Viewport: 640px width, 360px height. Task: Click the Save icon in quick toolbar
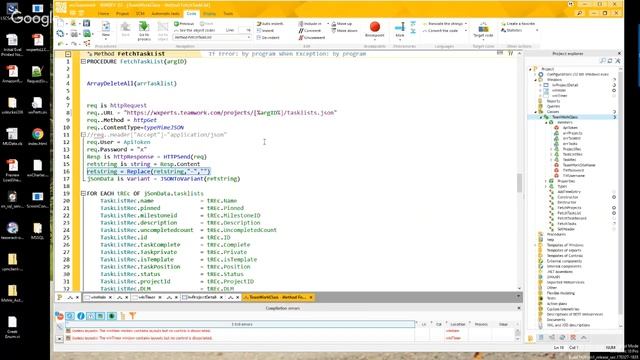pos(87,23)
